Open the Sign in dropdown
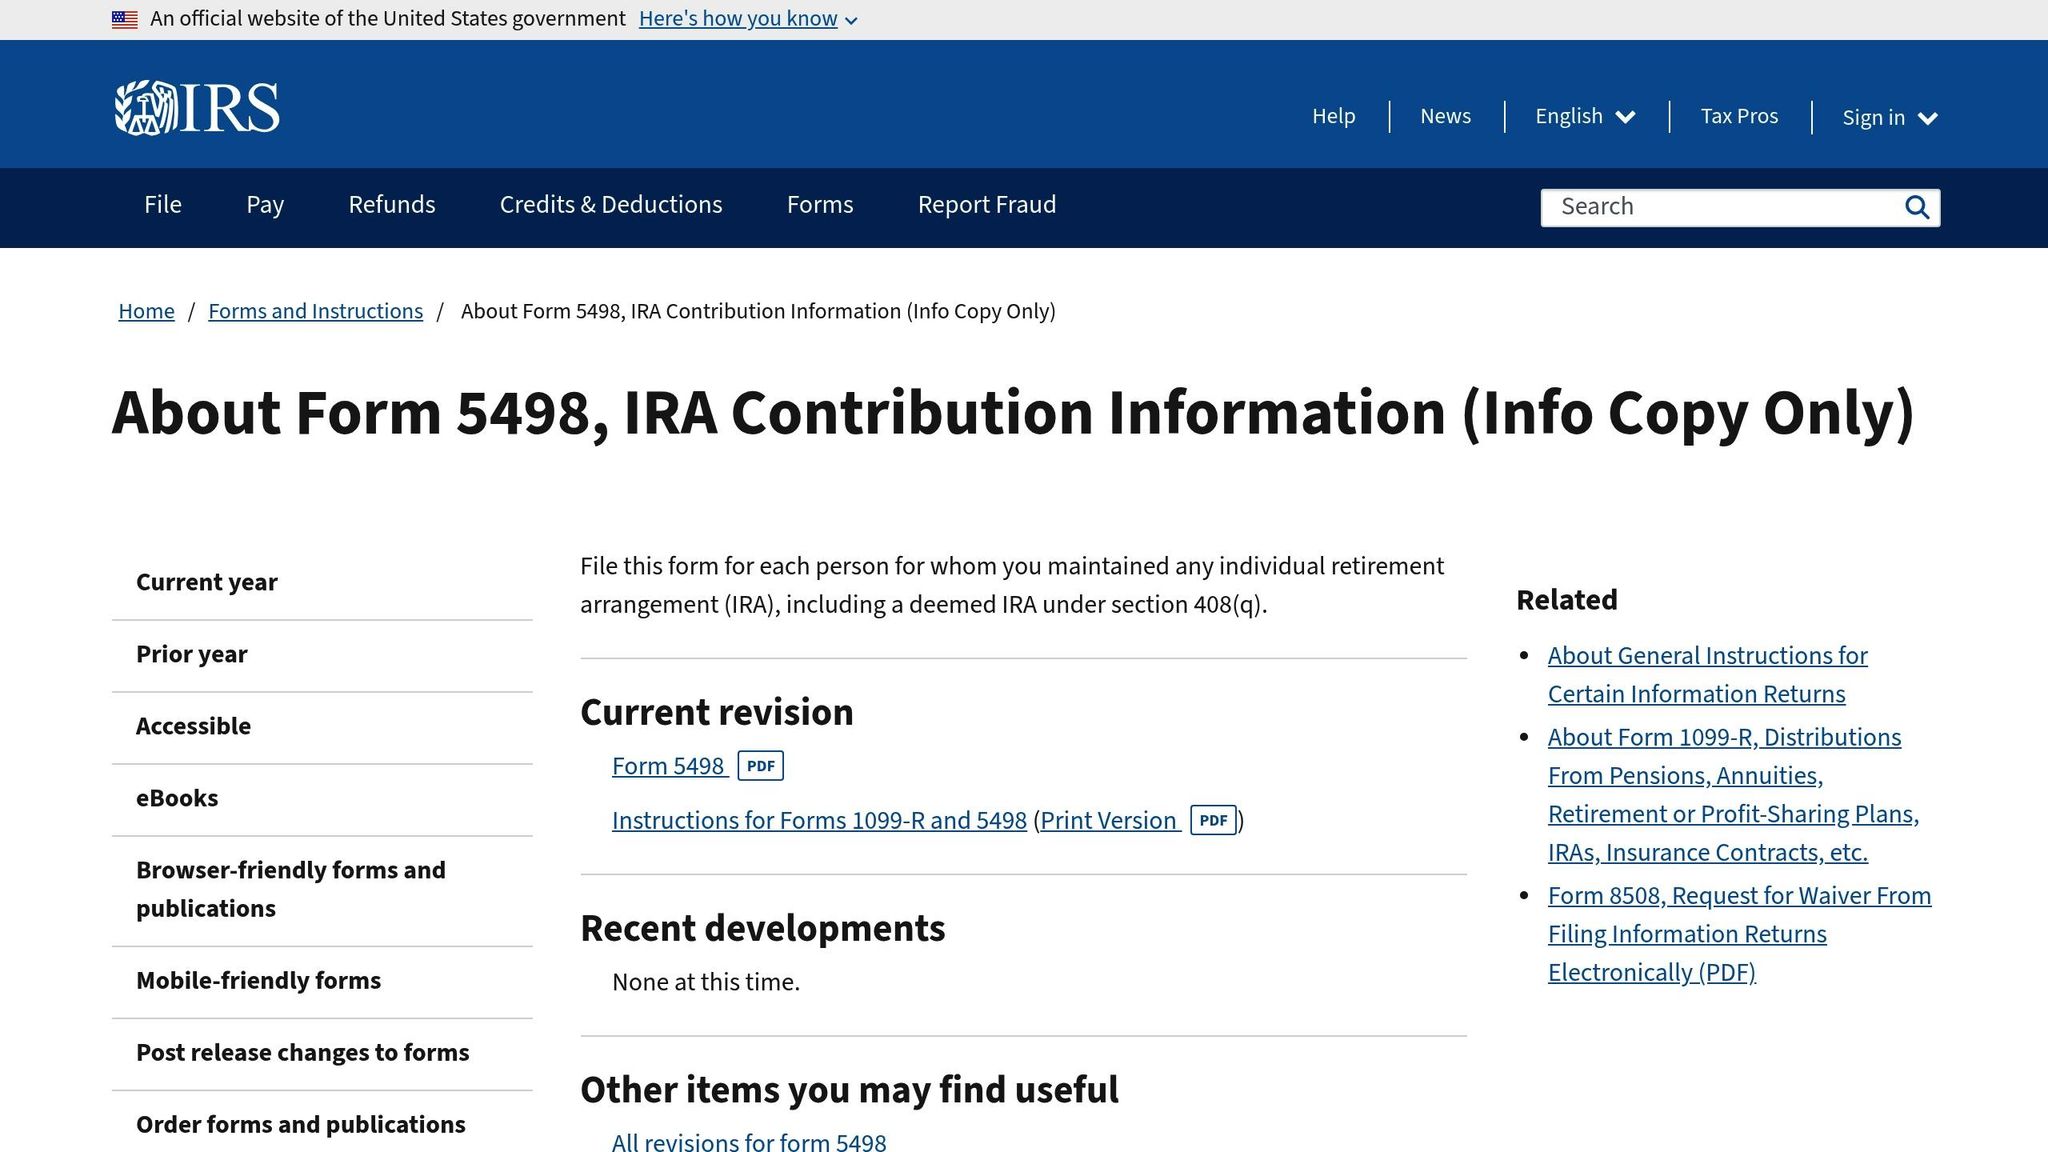The width and height of the screenshot is (2048, 1152). (1888, 117)
